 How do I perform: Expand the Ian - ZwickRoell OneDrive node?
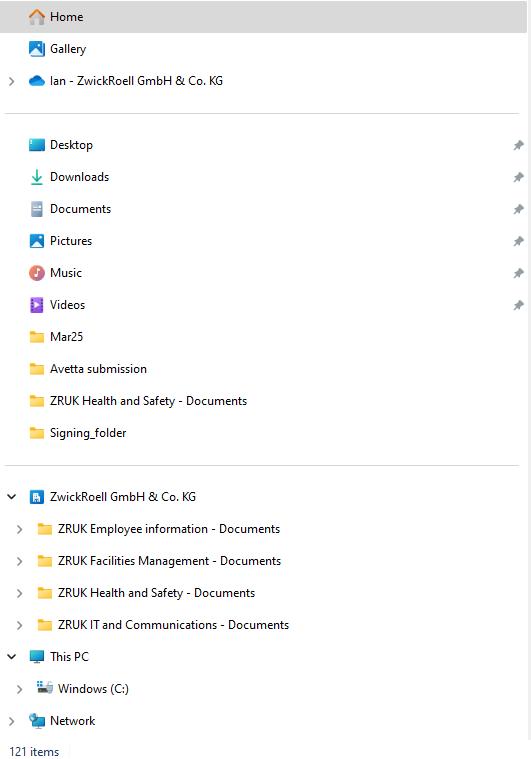click(12, 81)
